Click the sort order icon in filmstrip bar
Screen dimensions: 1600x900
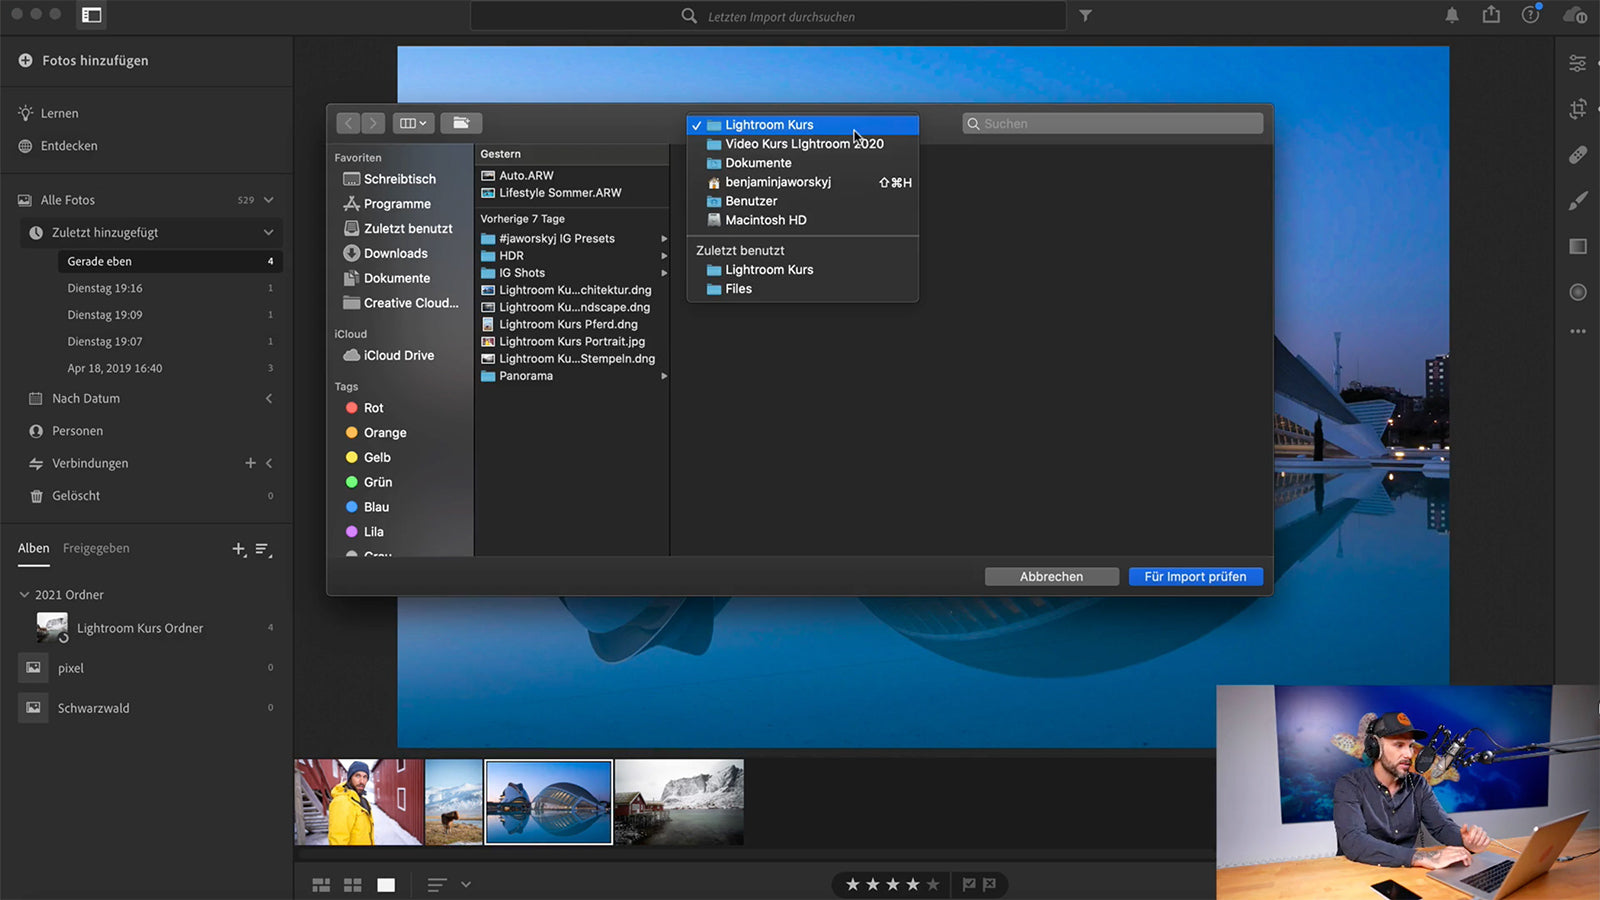coord(436,885)
